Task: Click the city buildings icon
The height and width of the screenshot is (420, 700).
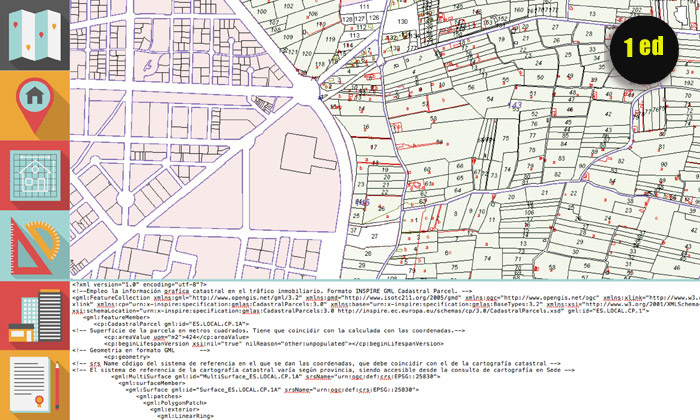Action: pyautogui.click(x=35, y=315)
